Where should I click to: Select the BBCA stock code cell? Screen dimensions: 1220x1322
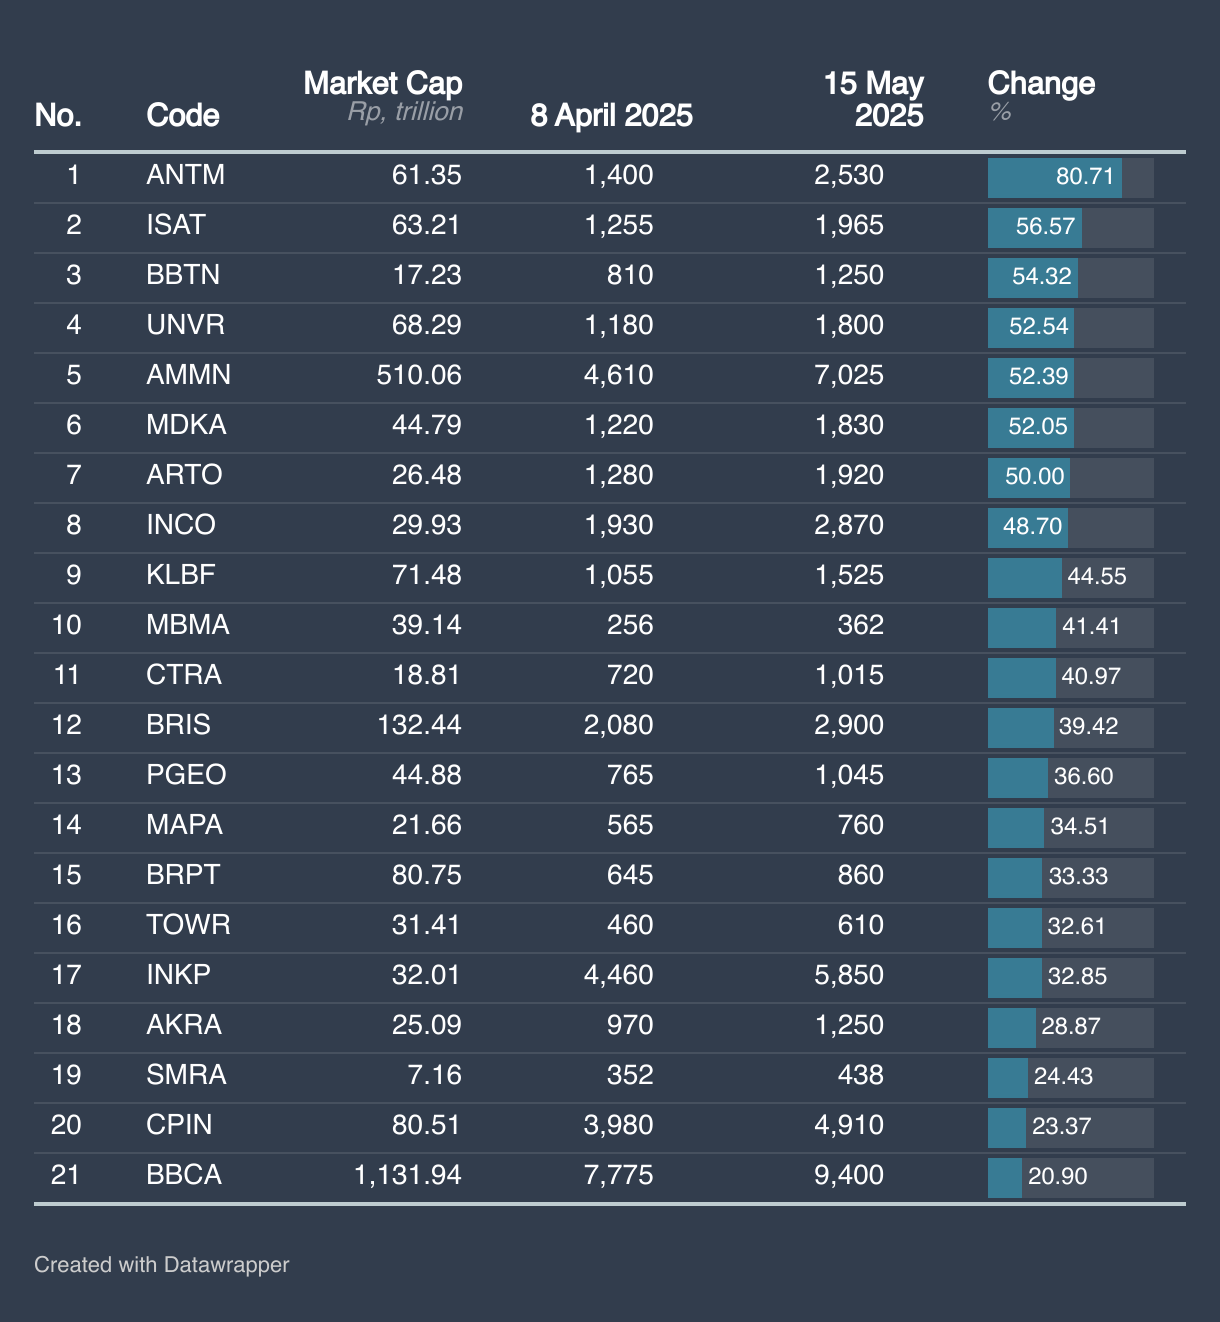(184, 1175)
